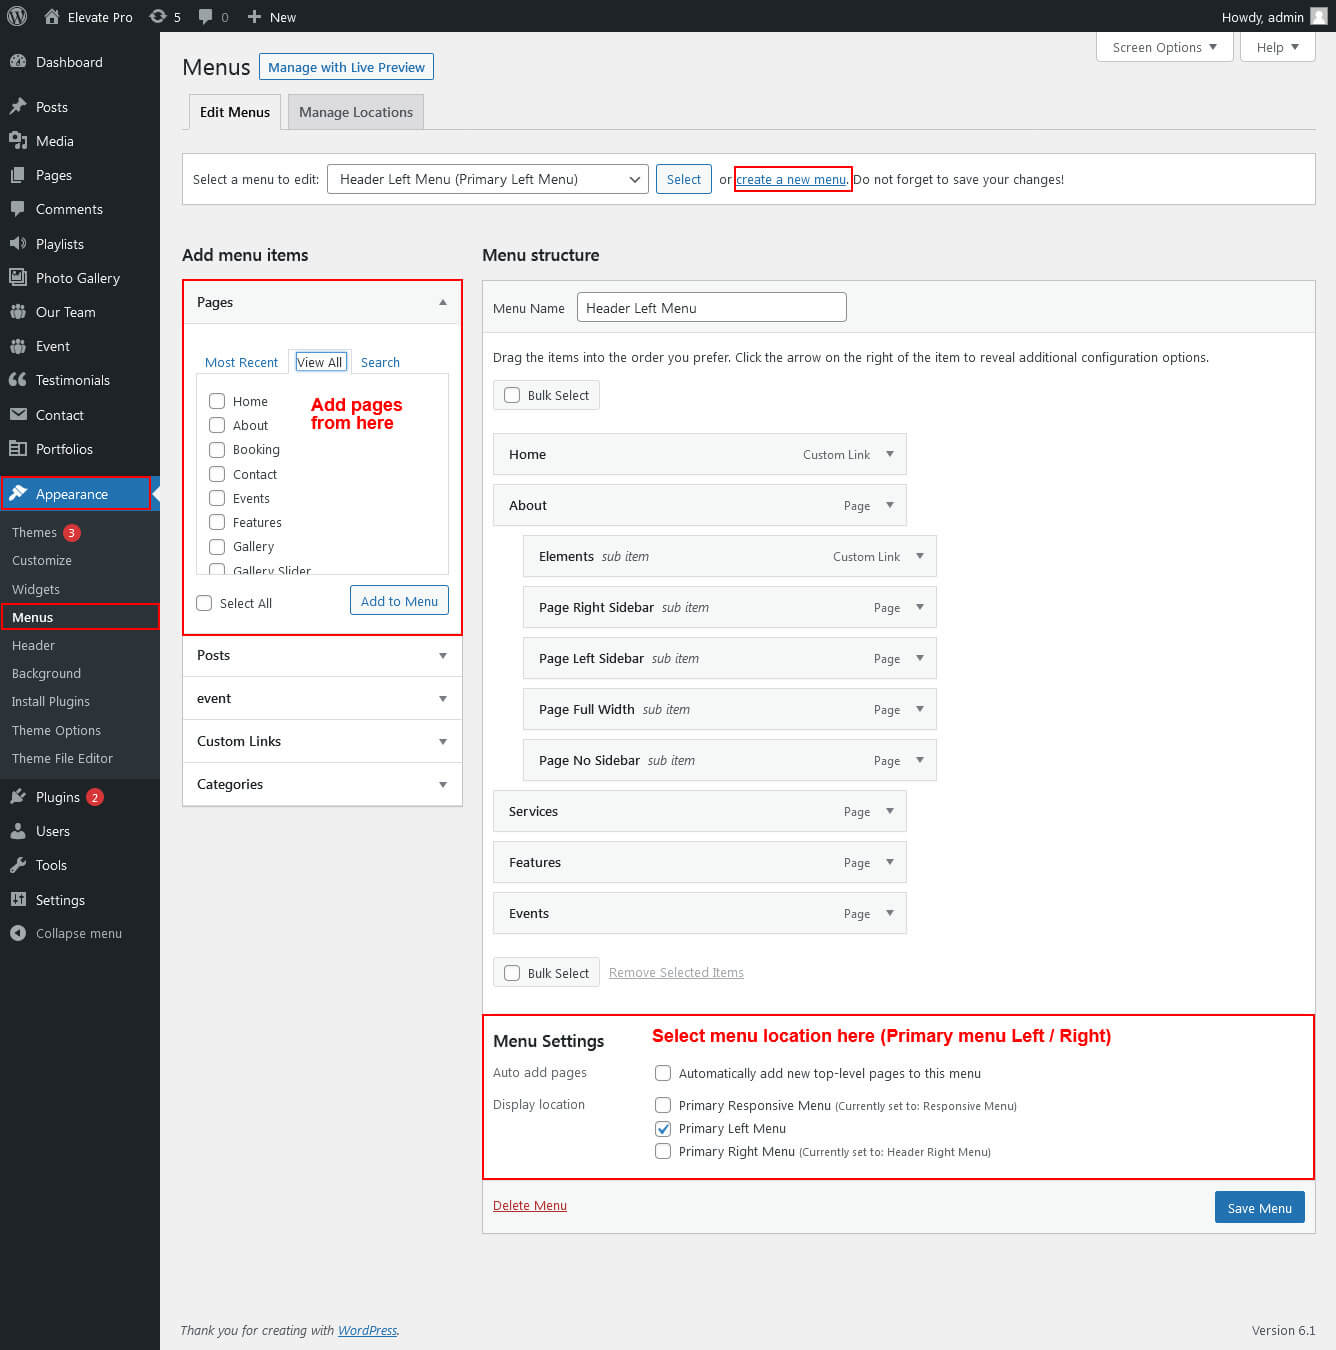Enable the Primary Right Menu location
This screenshot has width=1336, height=1350.
663,1151
